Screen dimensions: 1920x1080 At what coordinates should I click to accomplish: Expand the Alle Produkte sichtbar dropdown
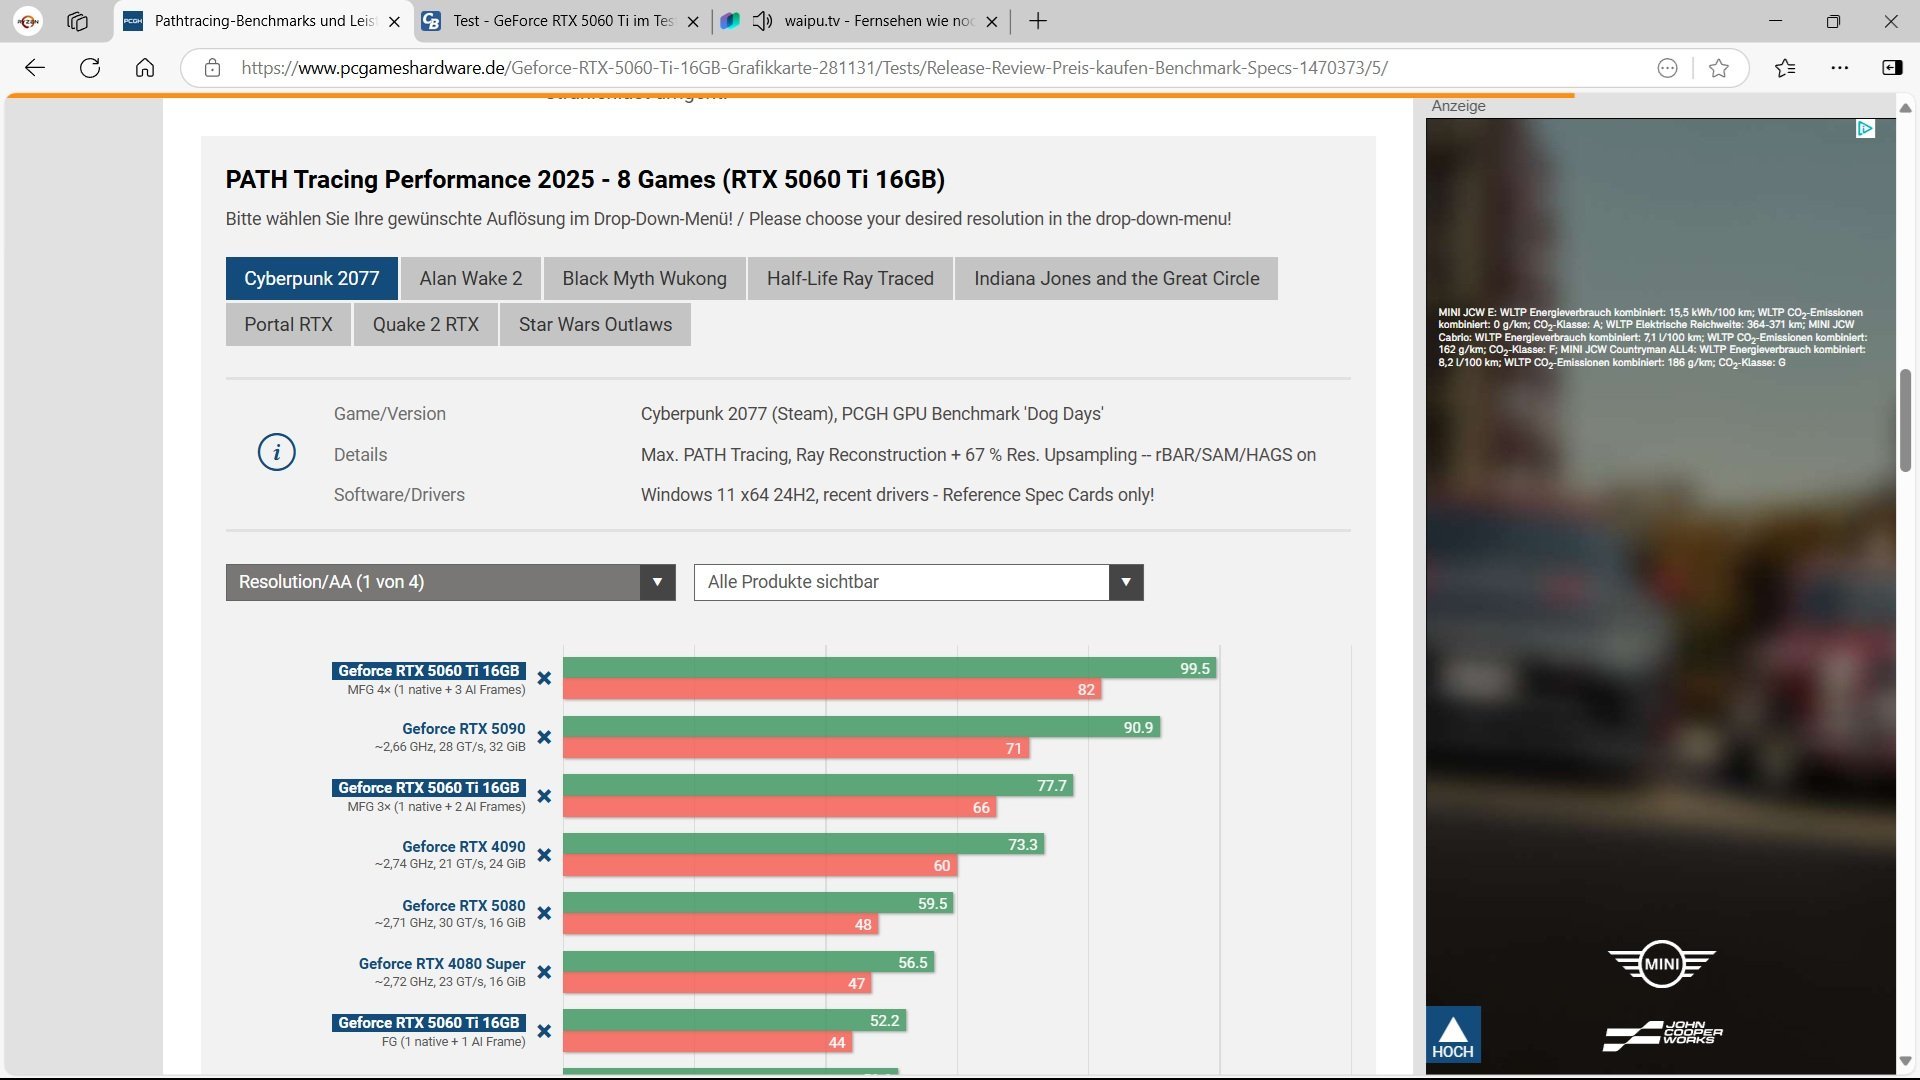pos(918,582)
